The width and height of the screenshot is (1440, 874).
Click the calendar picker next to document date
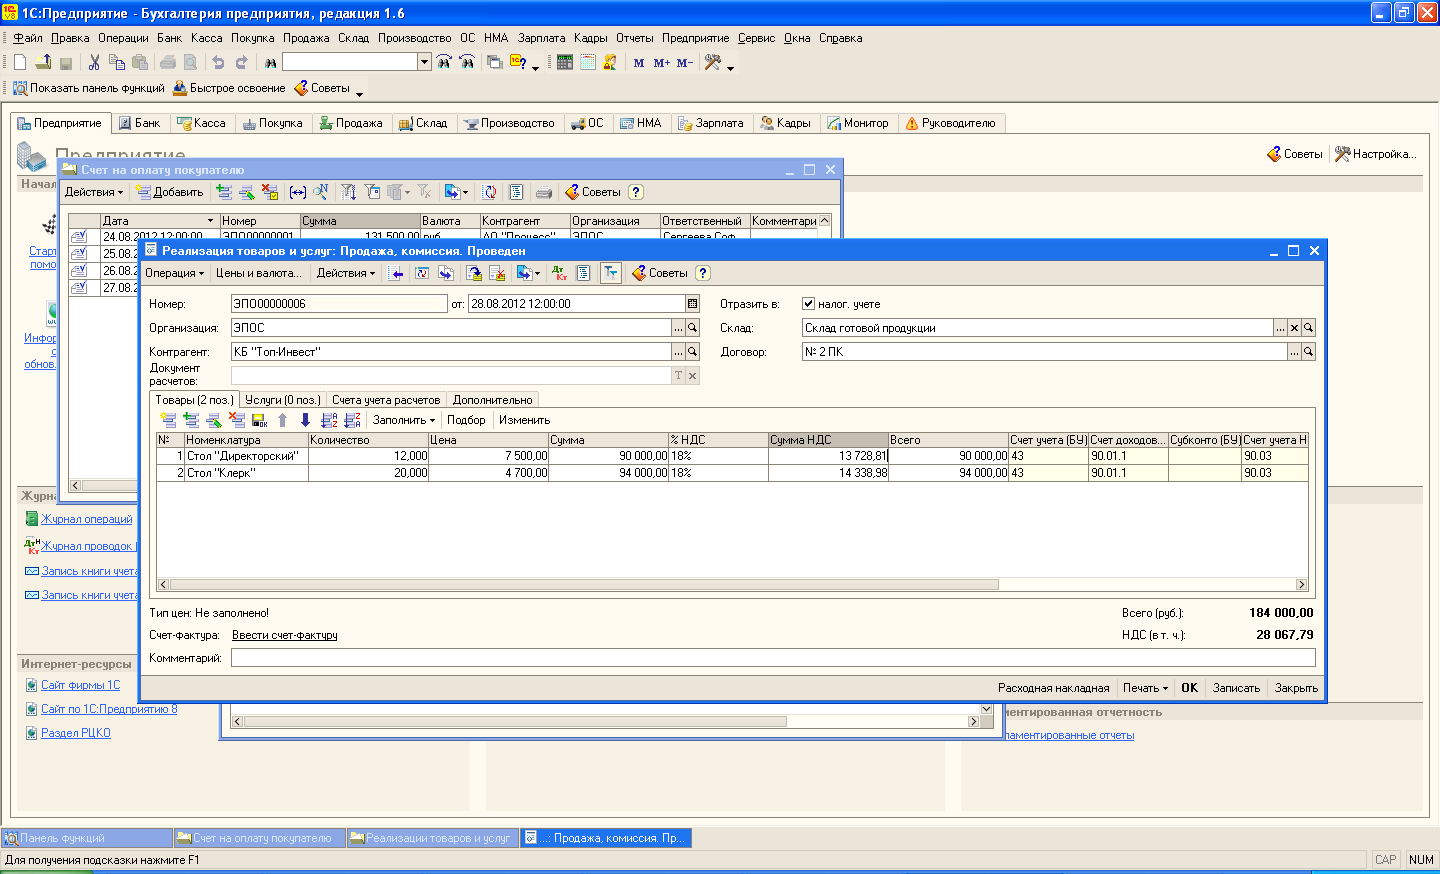coord(692,304)
